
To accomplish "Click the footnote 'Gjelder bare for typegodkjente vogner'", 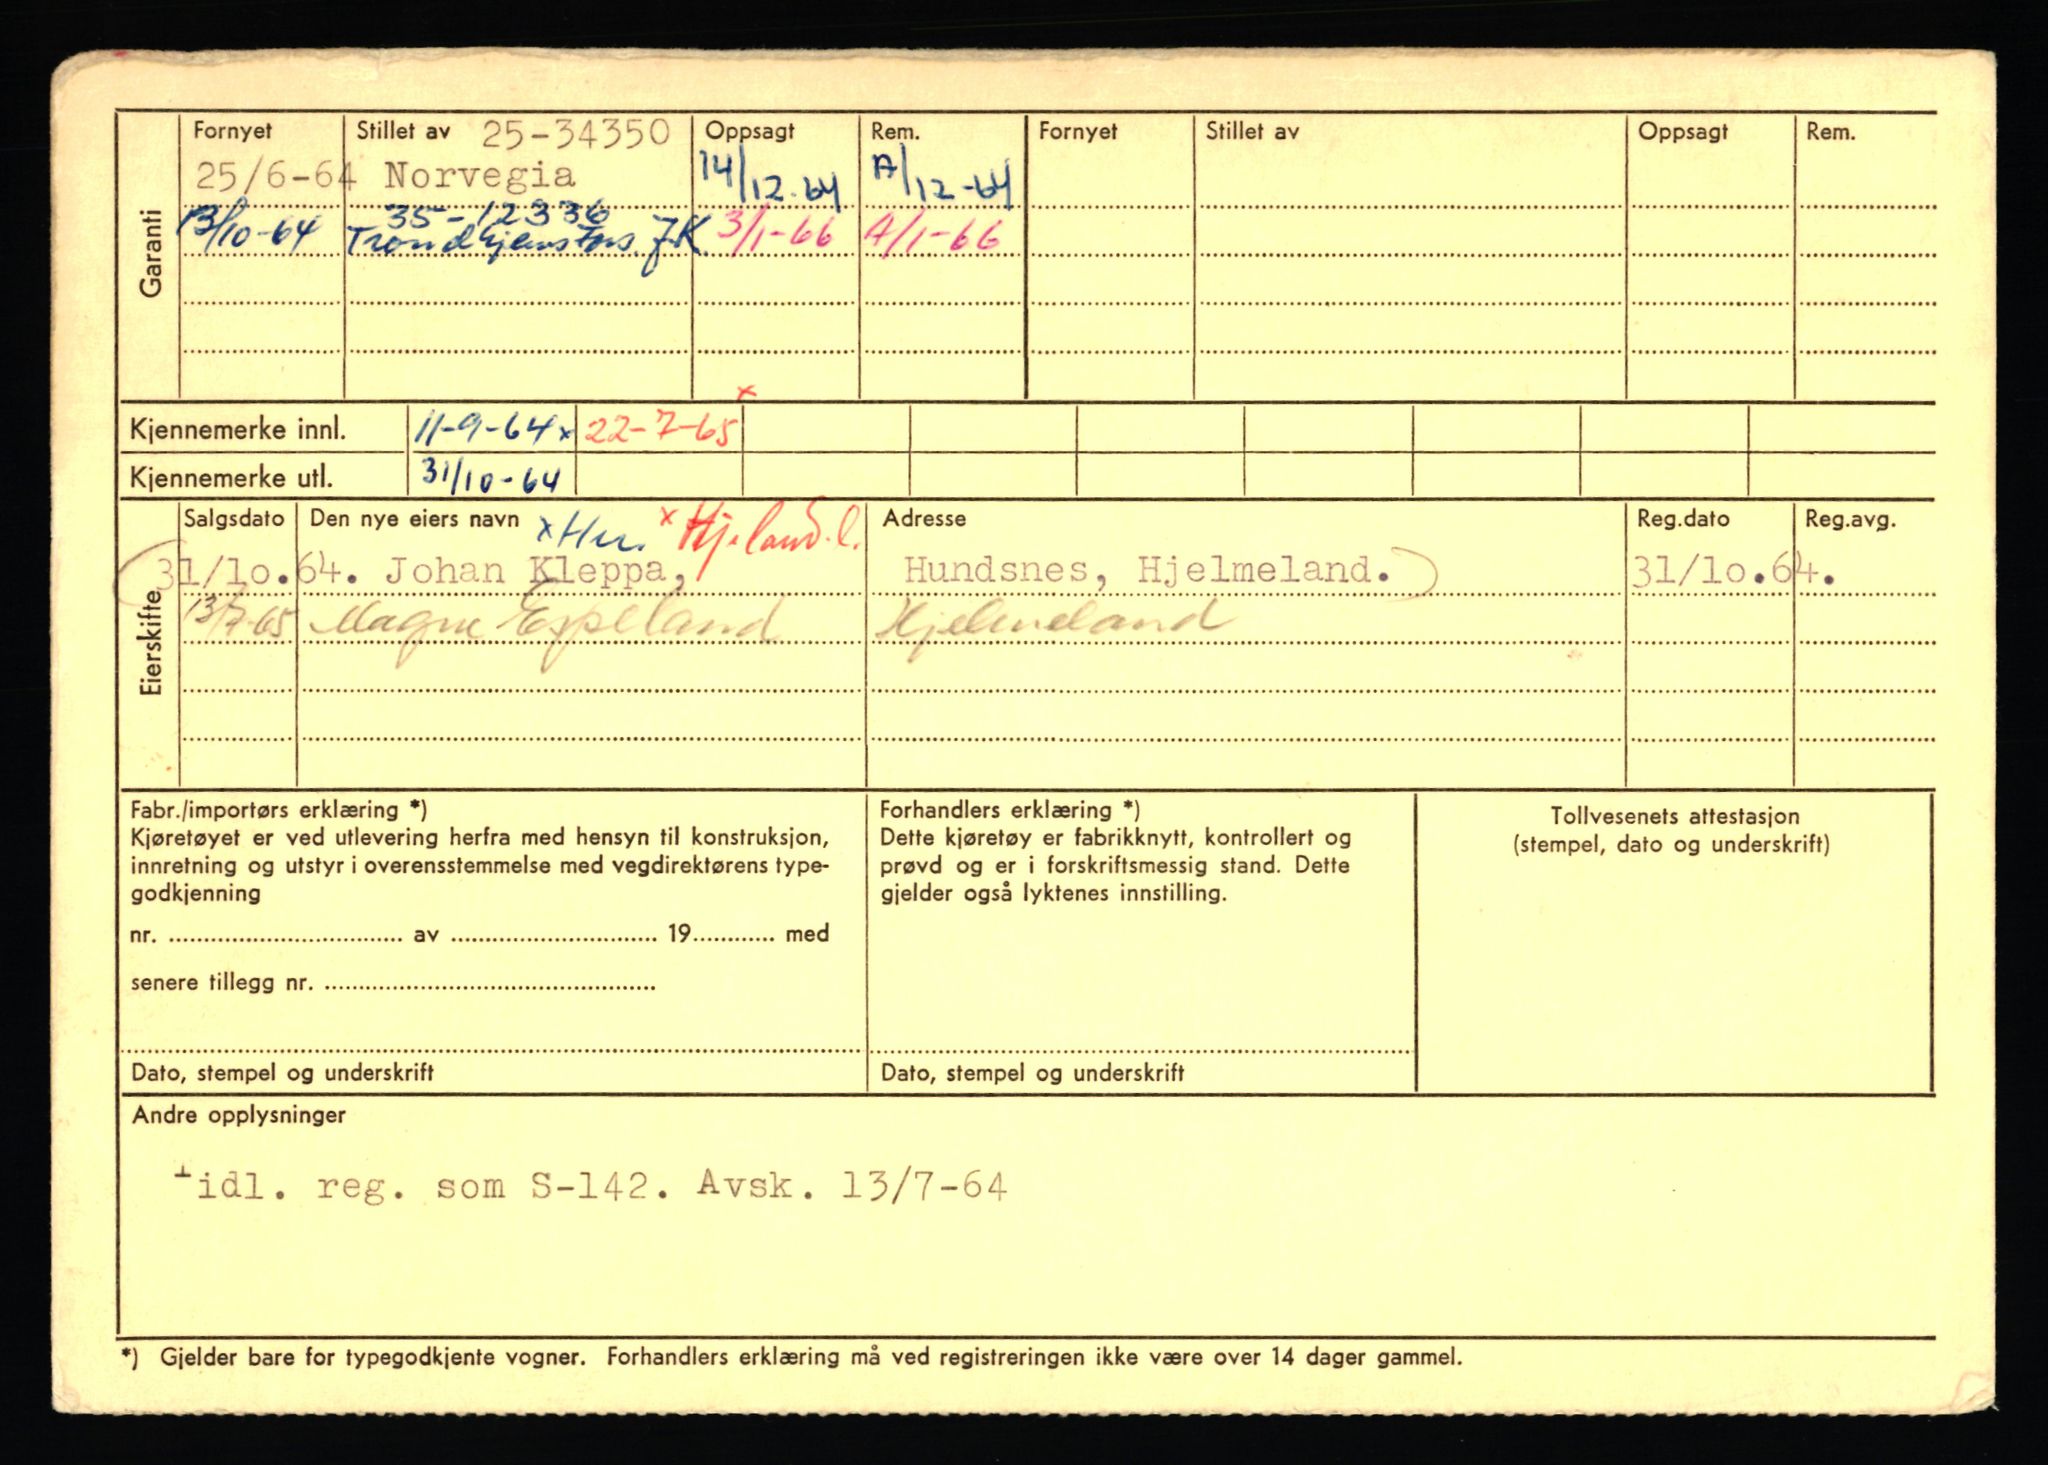I will 373,1357.
